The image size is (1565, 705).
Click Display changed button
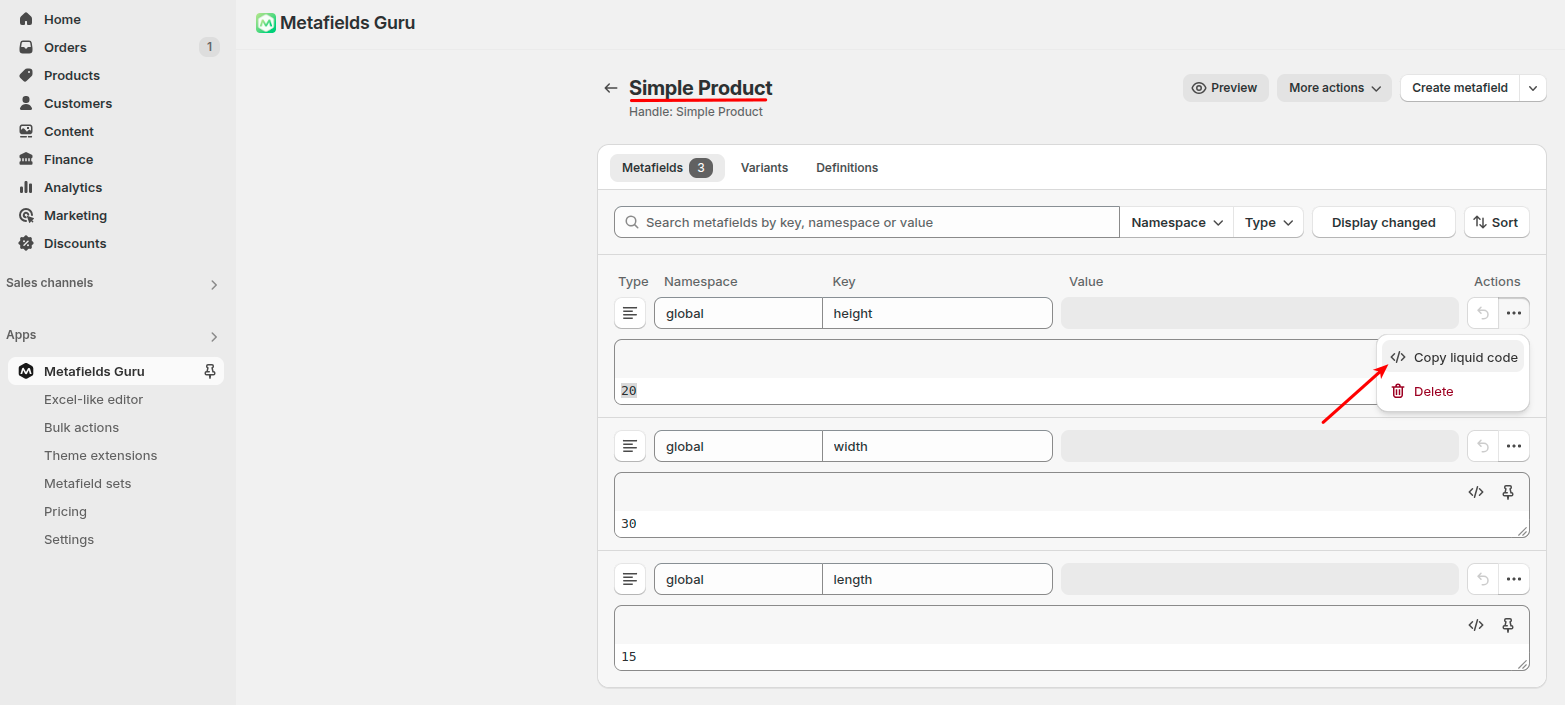(1384, 223)
